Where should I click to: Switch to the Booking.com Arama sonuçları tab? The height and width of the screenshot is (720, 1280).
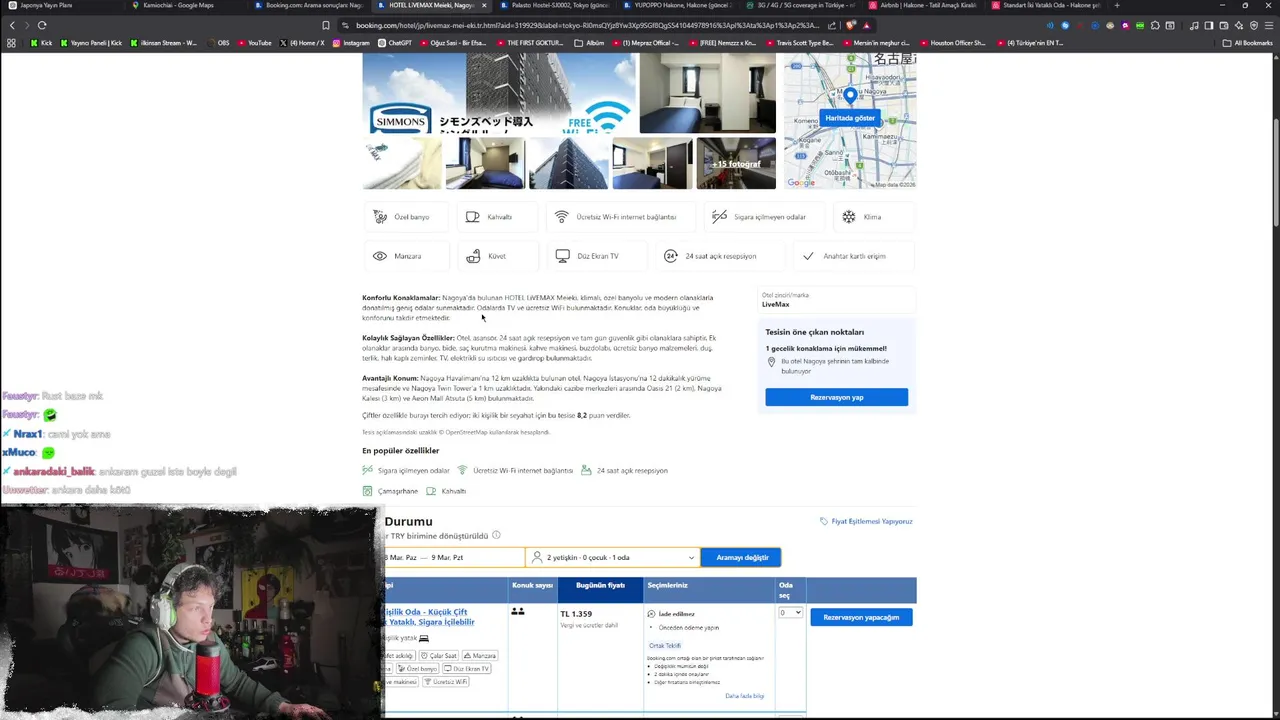click(x=308, y=5)
